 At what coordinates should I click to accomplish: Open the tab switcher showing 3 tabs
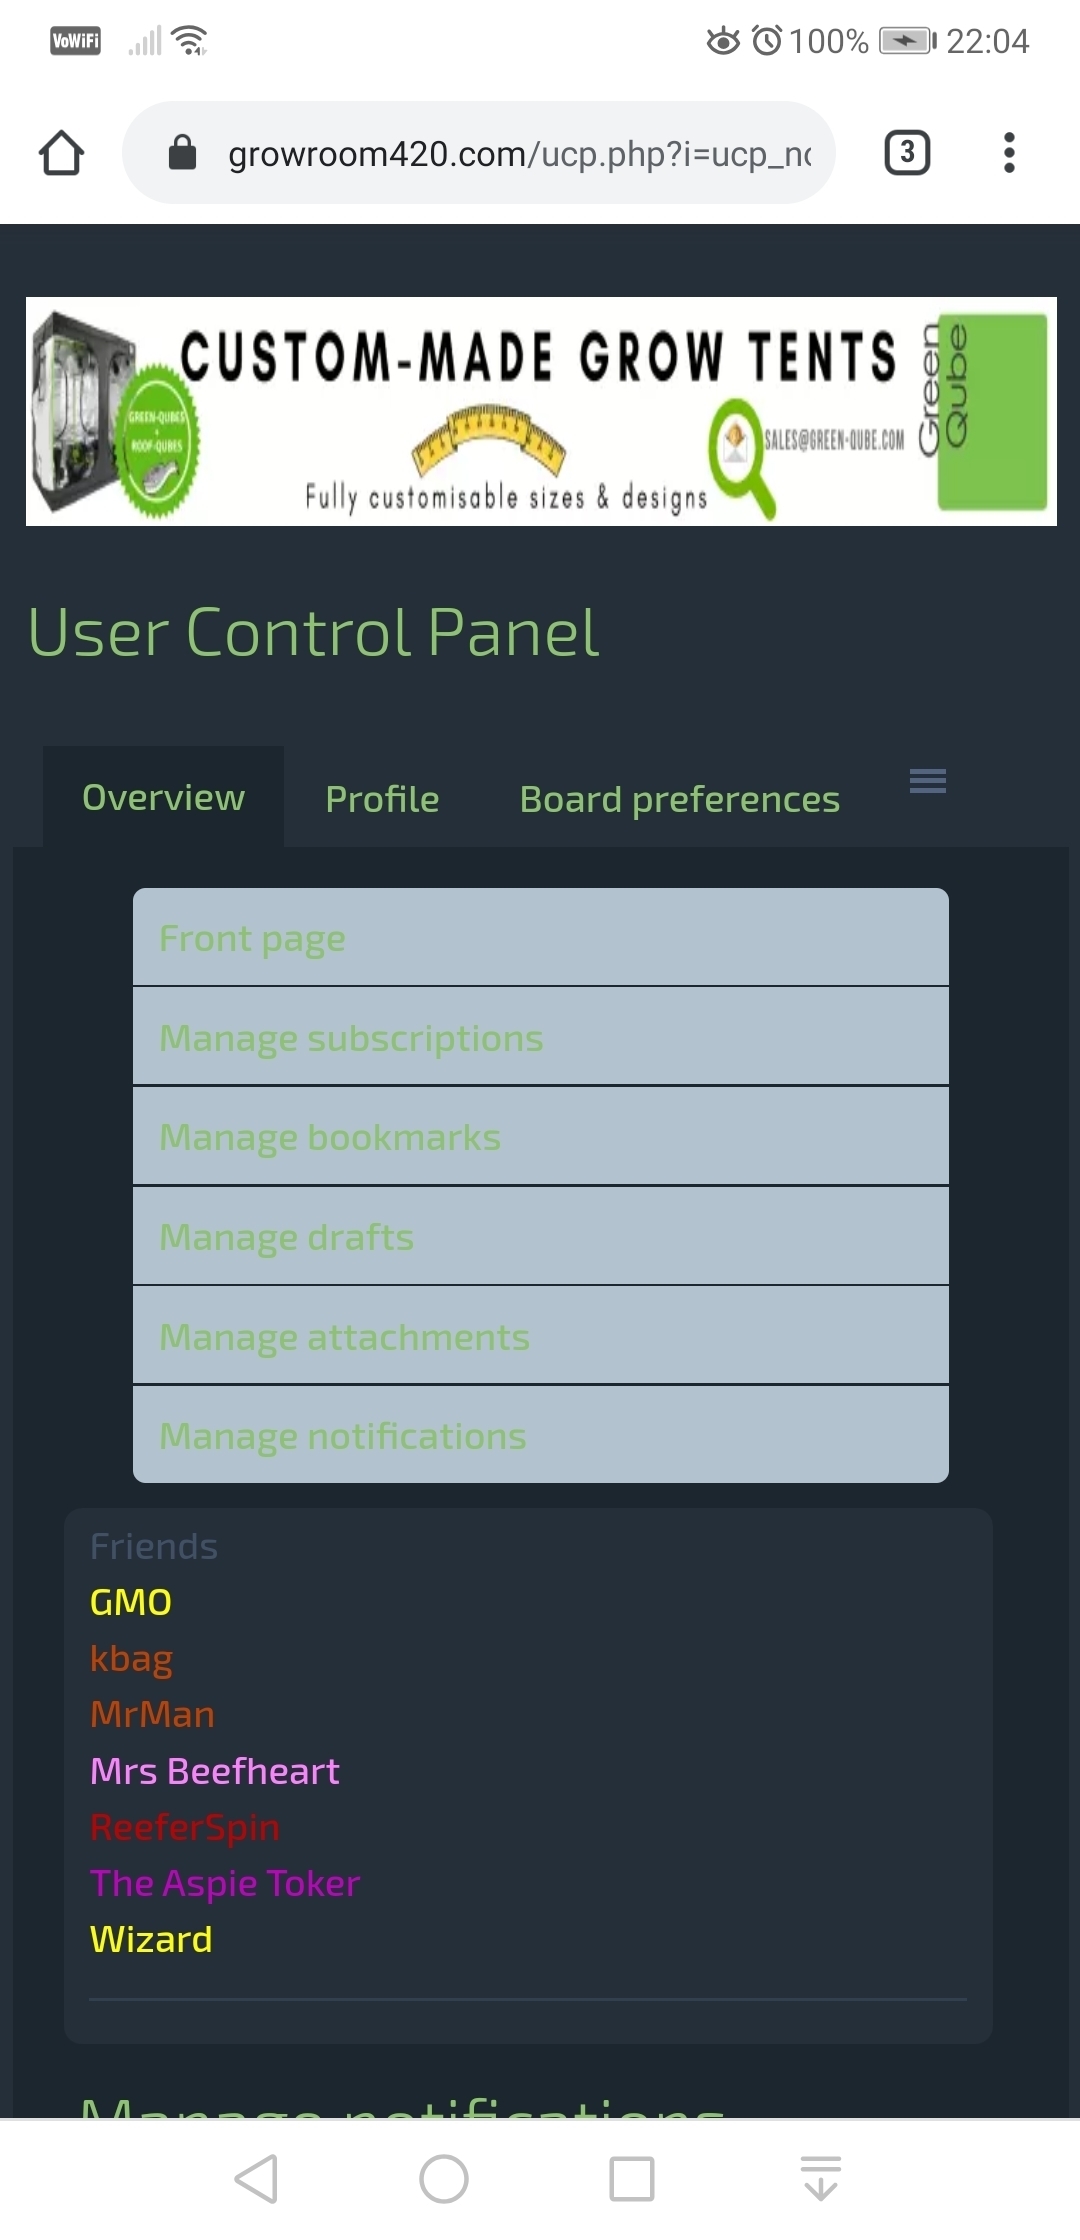[x=907, y=153]
